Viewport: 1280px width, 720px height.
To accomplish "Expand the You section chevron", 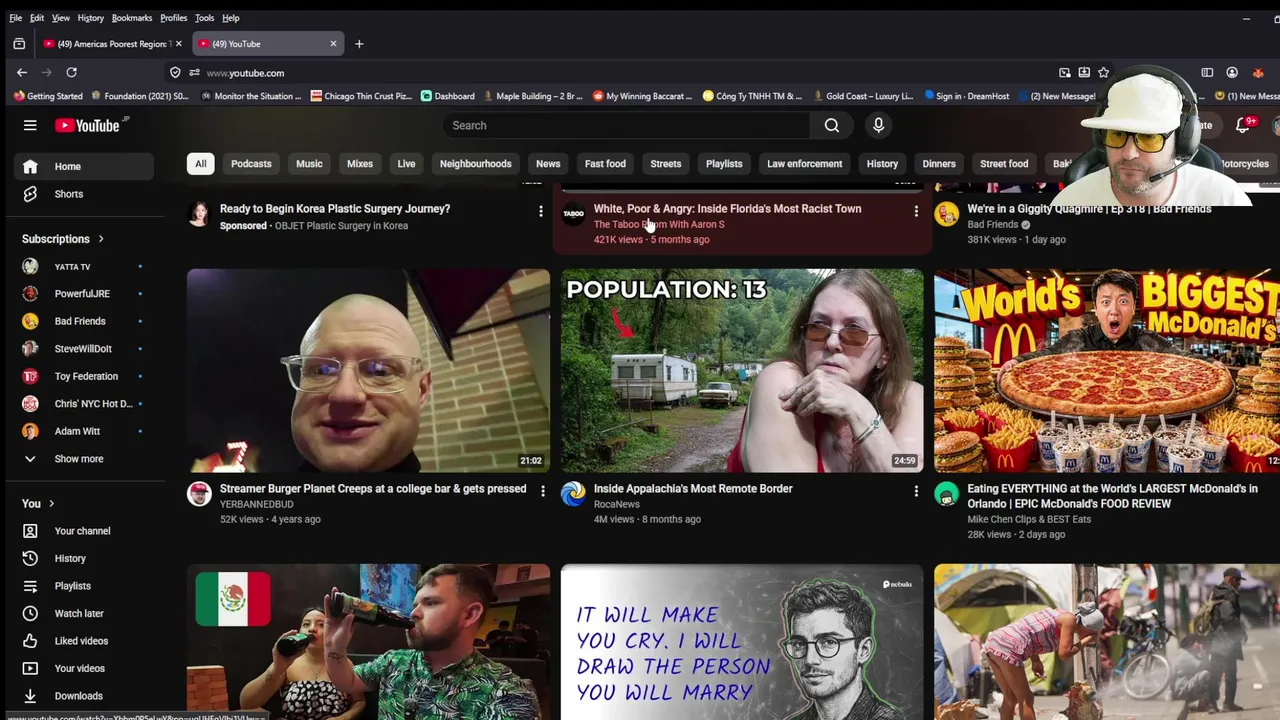I will pos(51,504).
